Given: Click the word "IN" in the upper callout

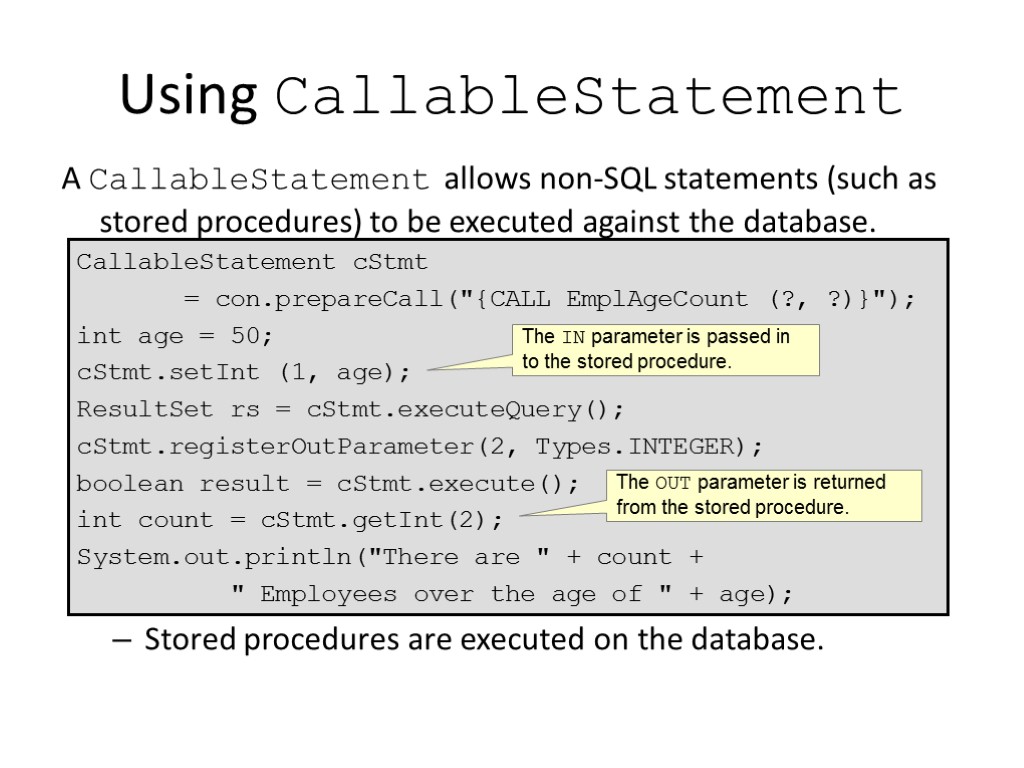Looking at the screenshot, I should coord(573,337).
